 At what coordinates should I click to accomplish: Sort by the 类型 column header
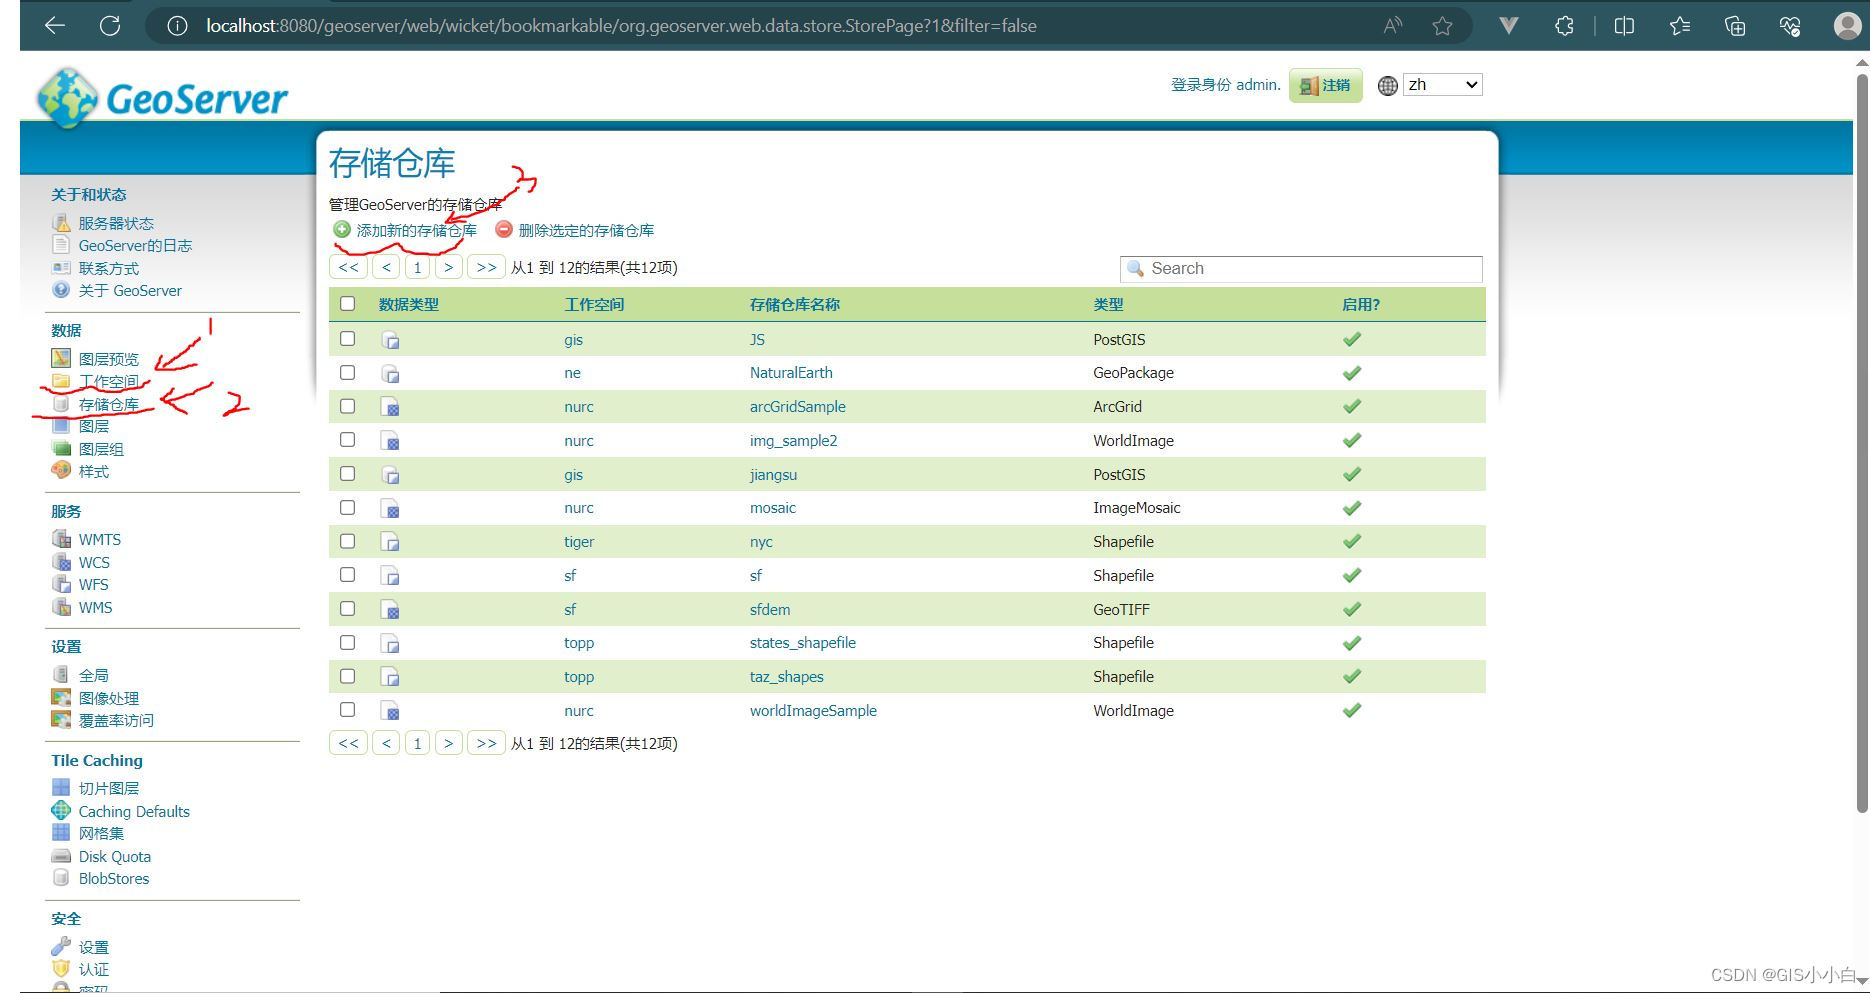1108,305
